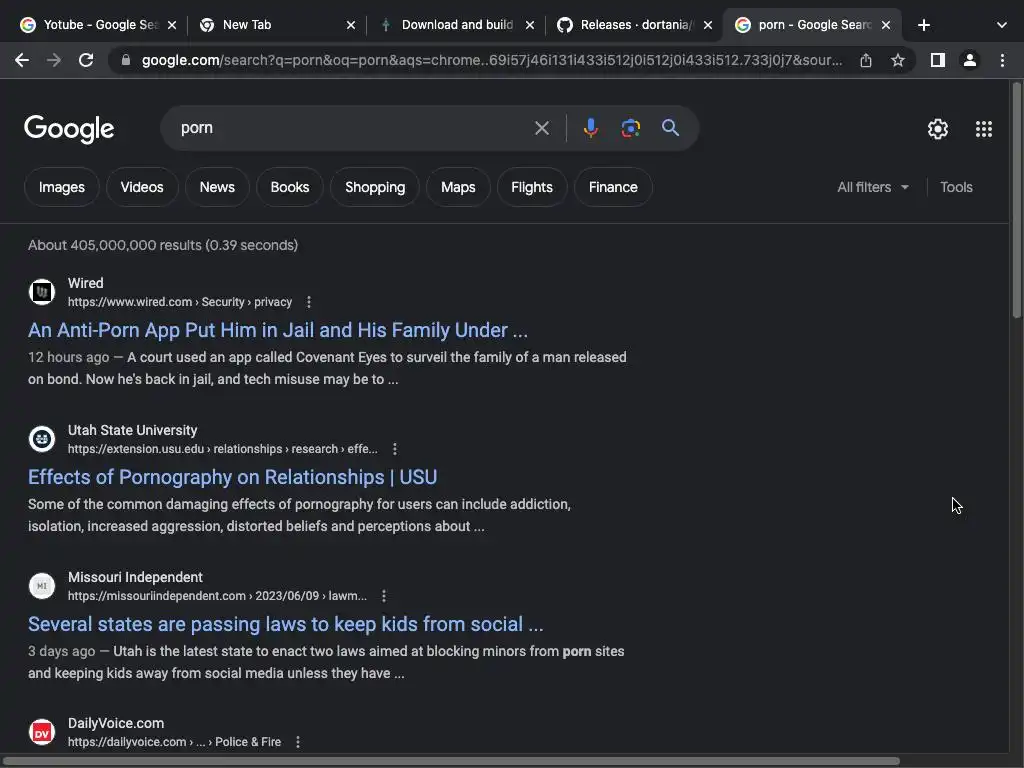The width and height of the screenshot is (1024, 768).
Task: Reload the current page
Action: [x=86, y=60]
